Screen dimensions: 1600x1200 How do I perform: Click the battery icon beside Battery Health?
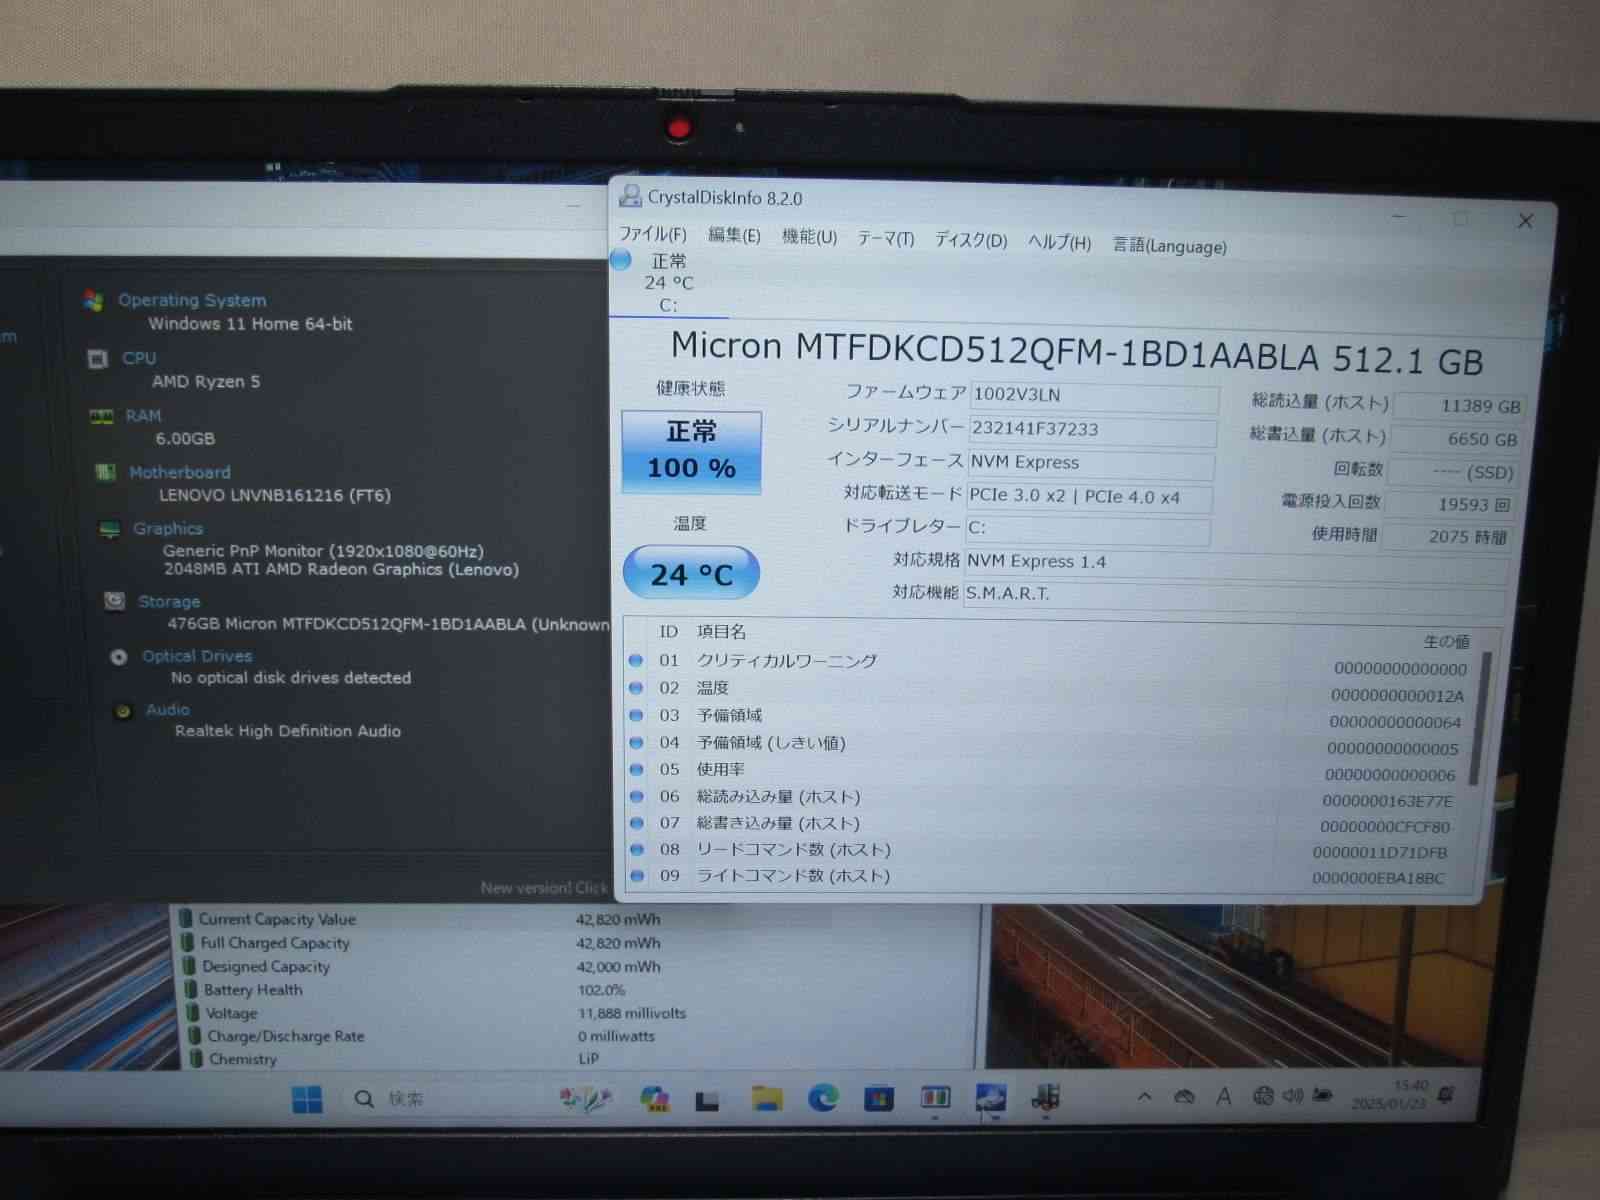pyautogui.click(x=190, y=989)
